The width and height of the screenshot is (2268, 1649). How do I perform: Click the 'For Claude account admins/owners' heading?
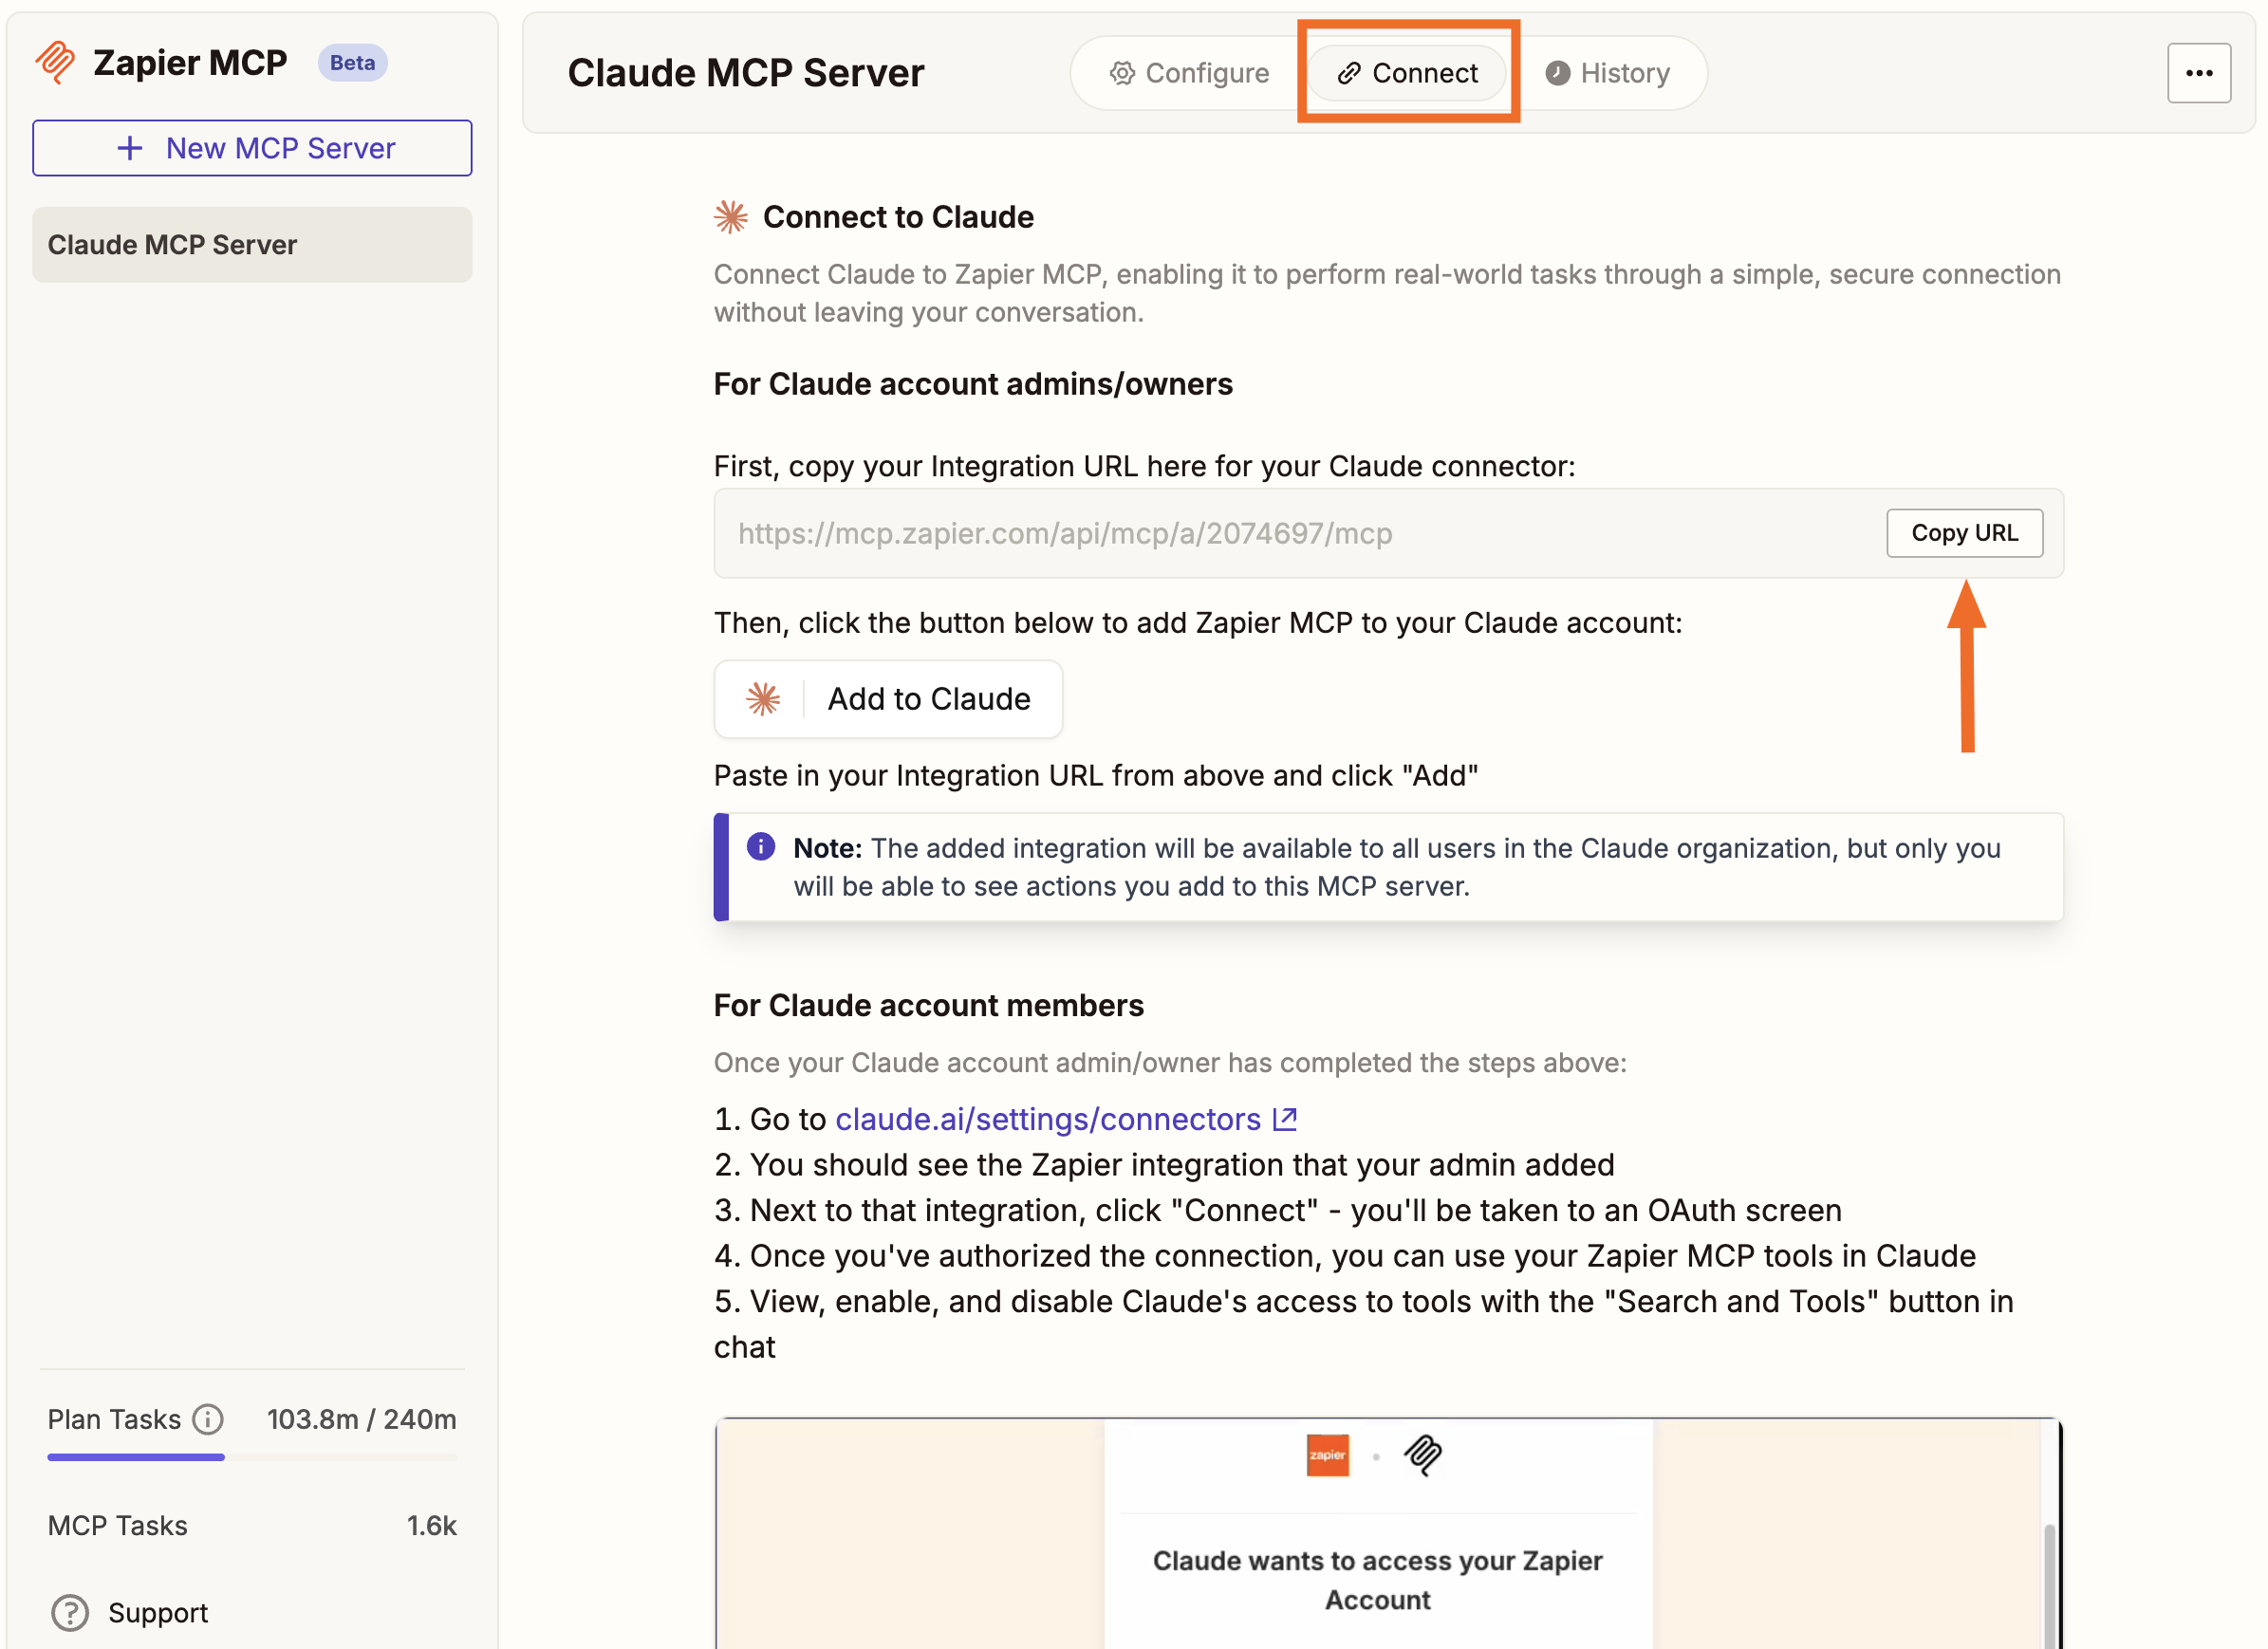[973, 384]
